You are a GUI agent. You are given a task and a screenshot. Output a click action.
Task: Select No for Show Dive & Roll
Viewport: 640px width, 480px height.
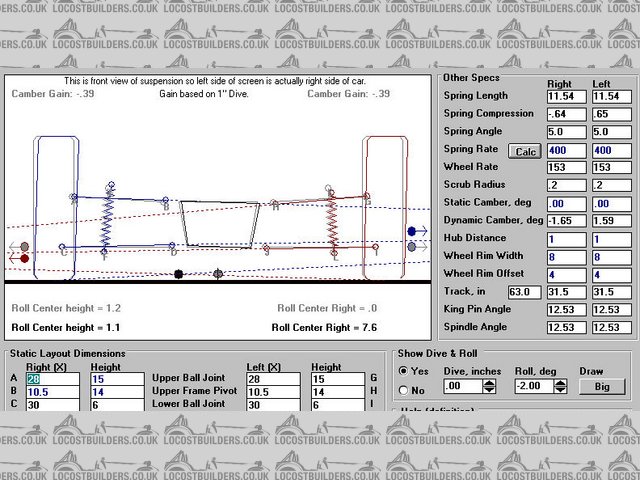coord(403,390)
